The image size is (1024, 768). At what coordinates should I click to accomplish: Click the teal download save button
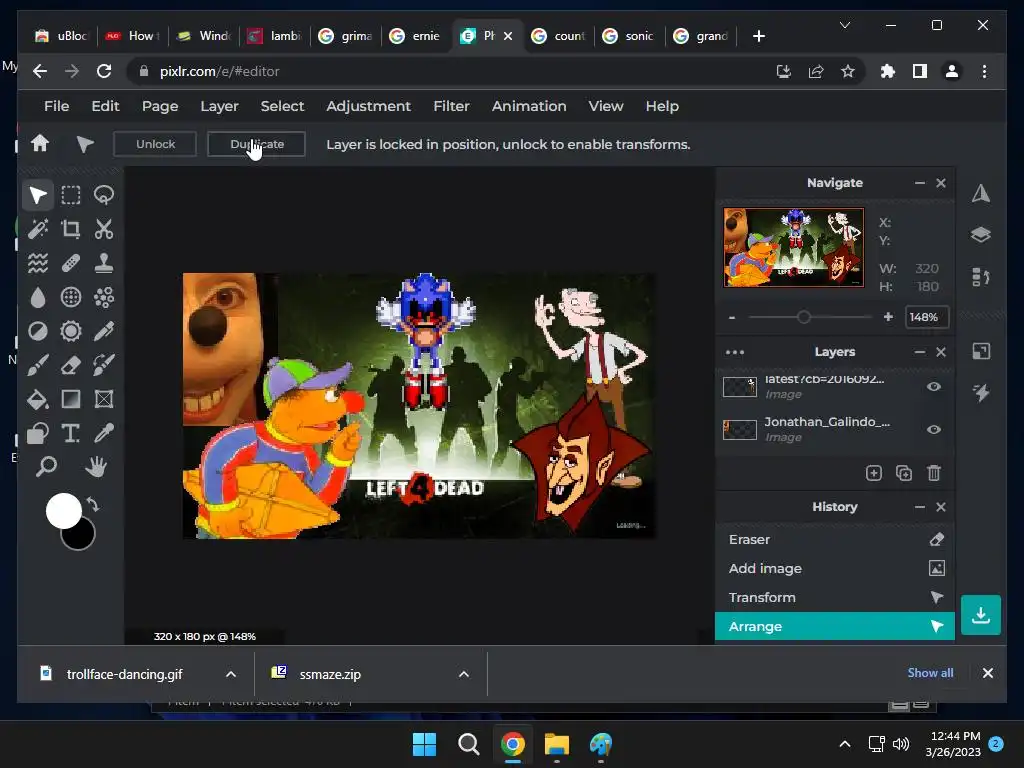(980, 615)
